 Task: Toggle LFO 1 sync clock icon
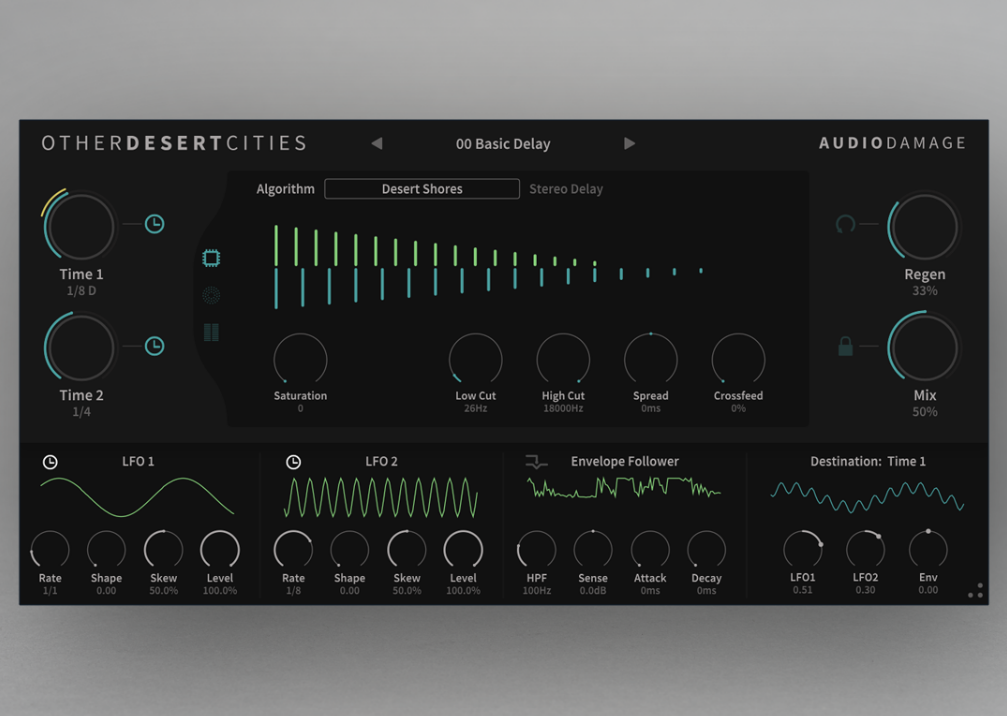50,462
